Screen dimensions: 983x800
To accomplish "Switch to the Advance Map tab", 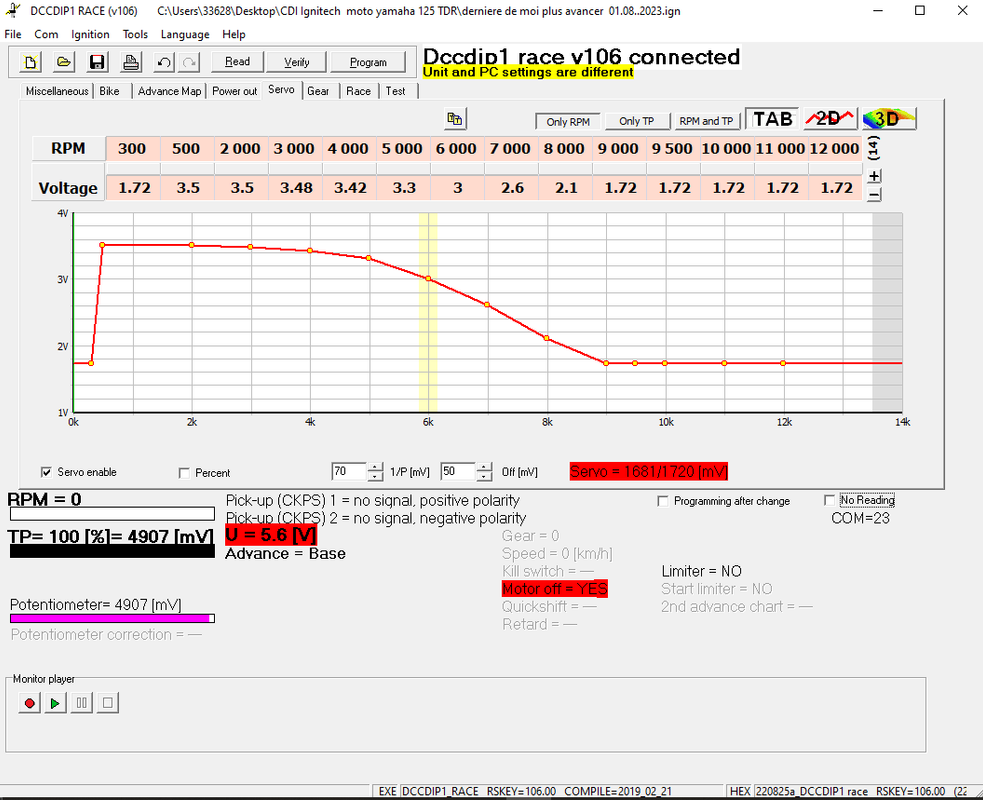I will coord(169,91).
